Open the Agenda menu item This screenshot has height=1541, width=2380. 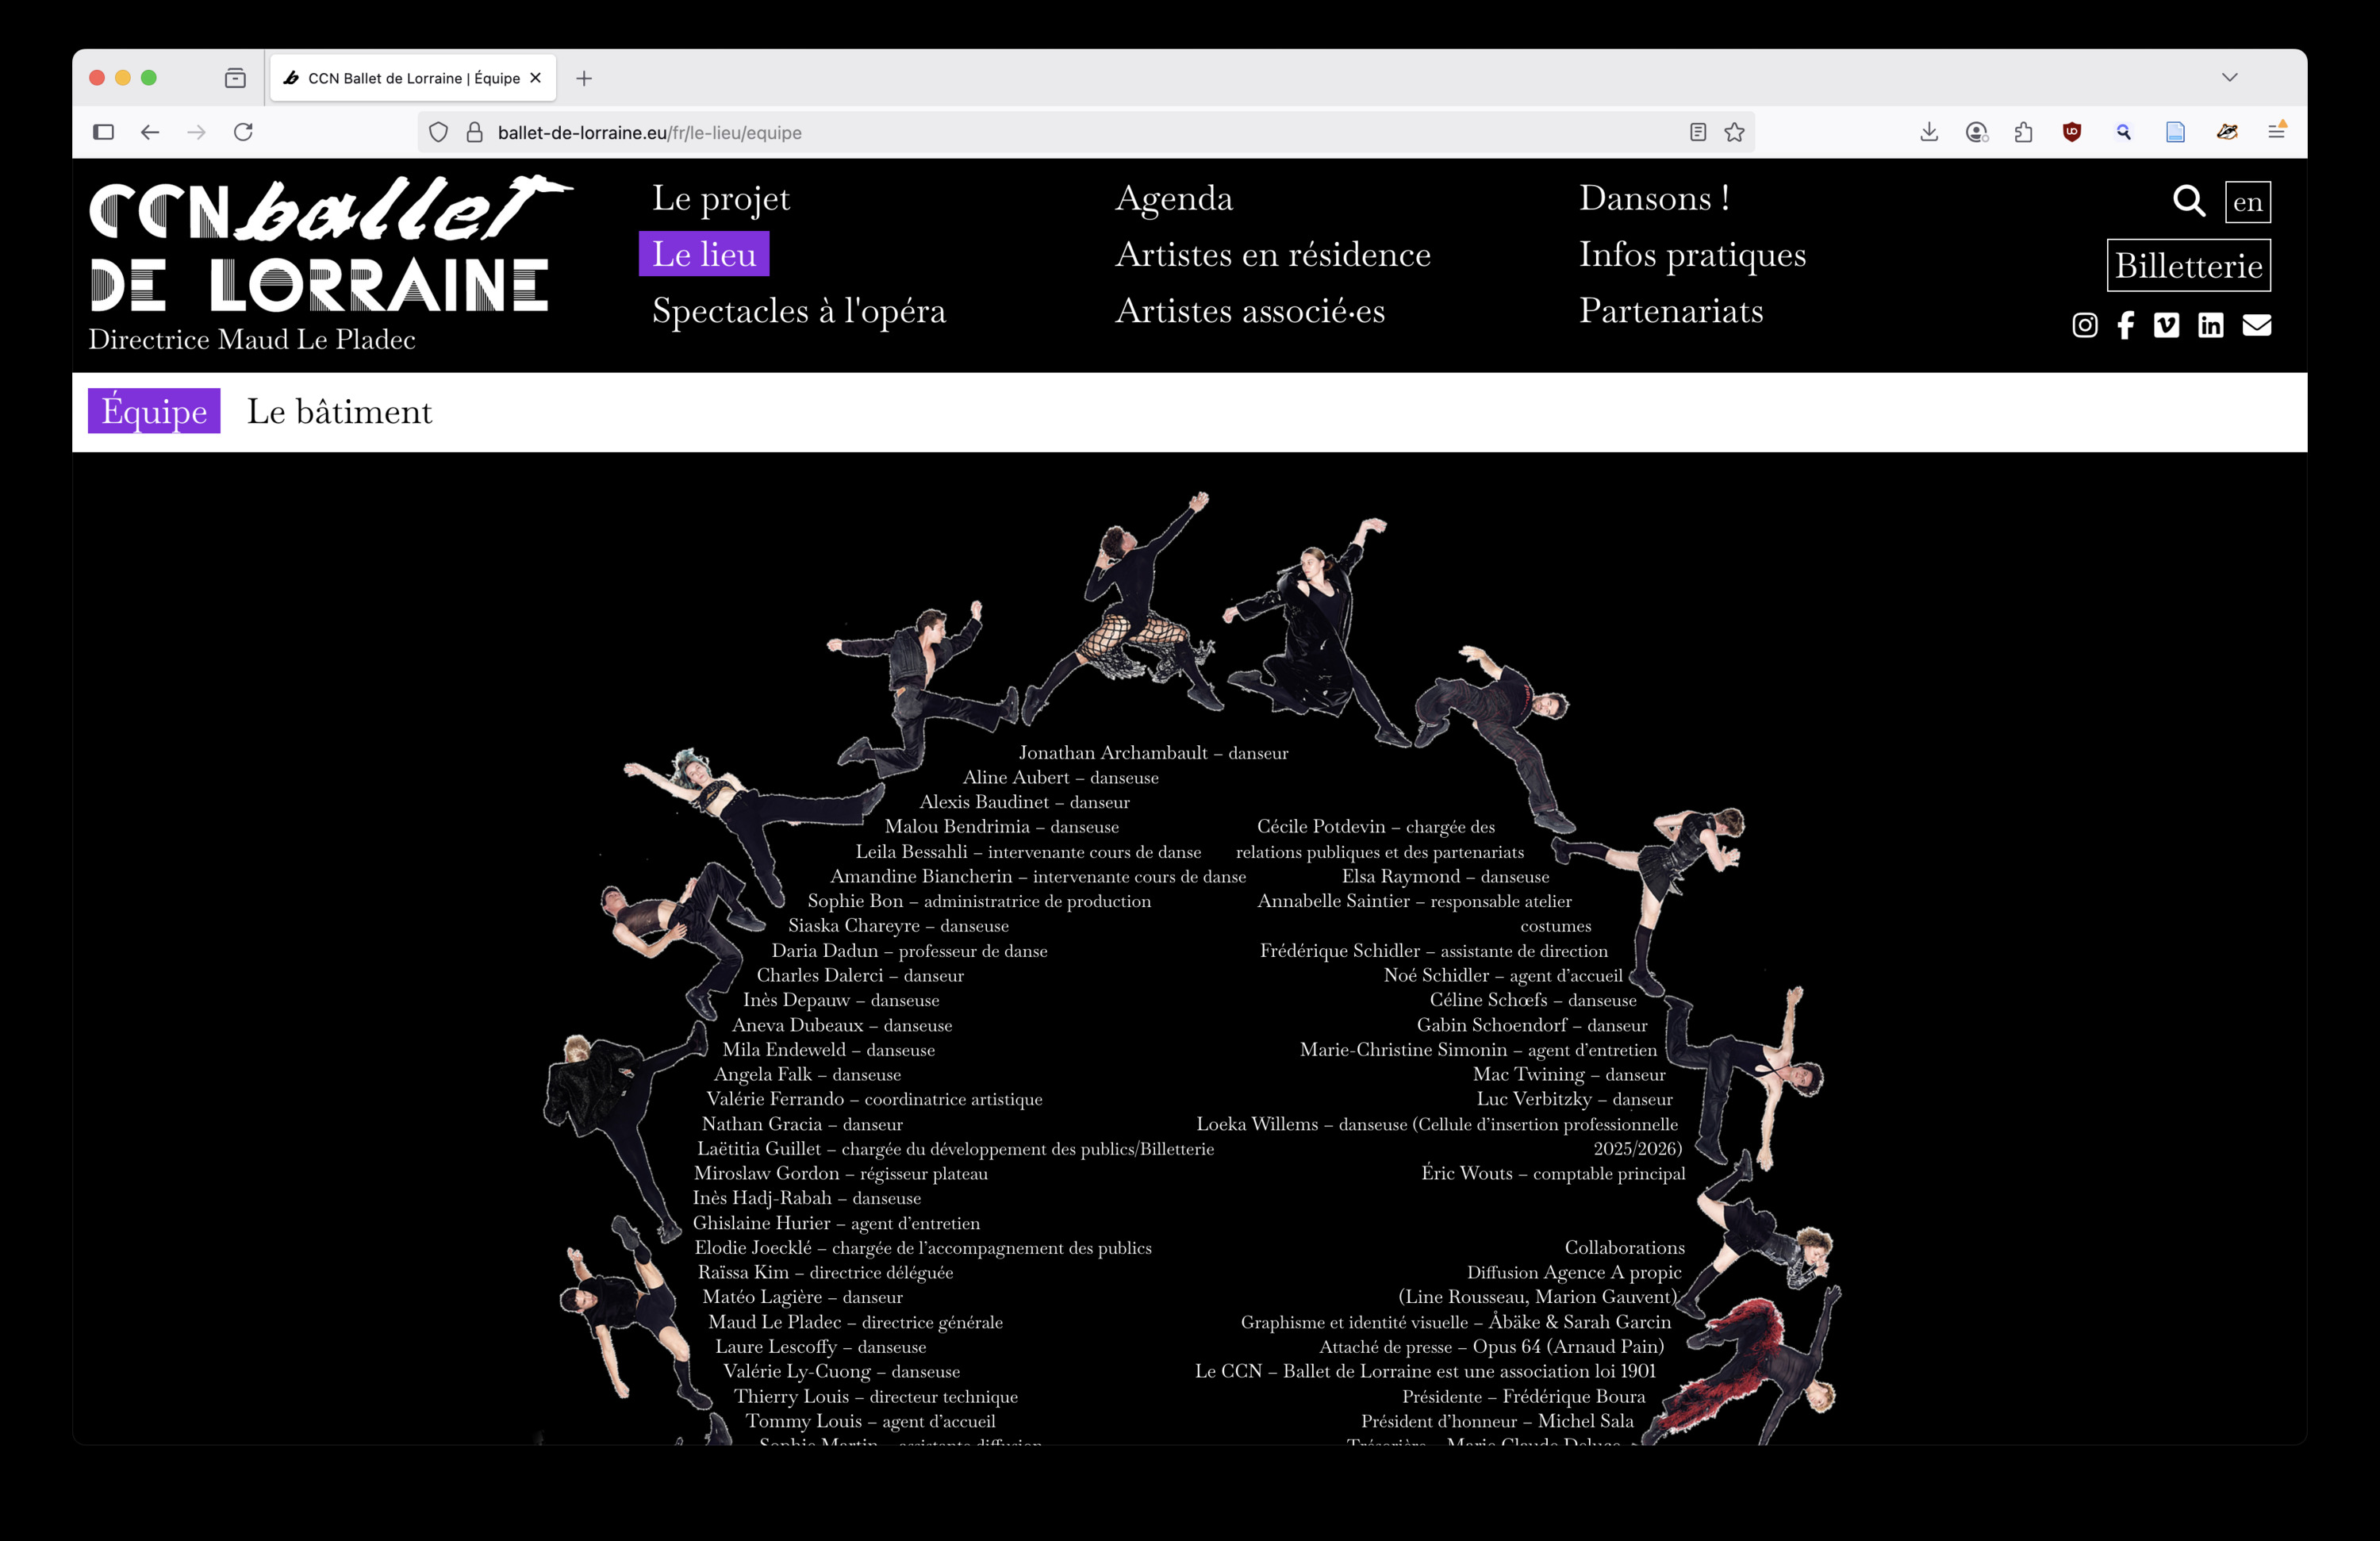pos(1173,198)
